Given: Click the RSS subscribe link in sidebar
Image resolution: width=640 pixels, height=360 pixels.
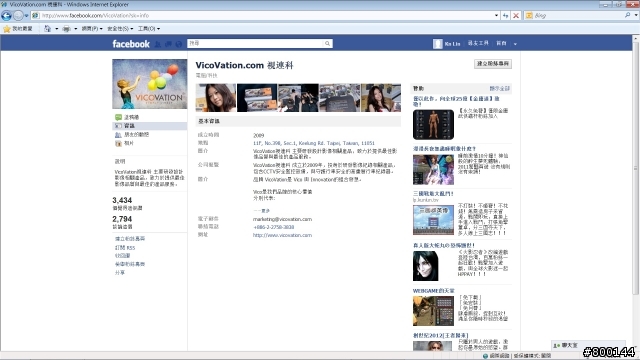Looking at the screenshot, I should 125,248.
